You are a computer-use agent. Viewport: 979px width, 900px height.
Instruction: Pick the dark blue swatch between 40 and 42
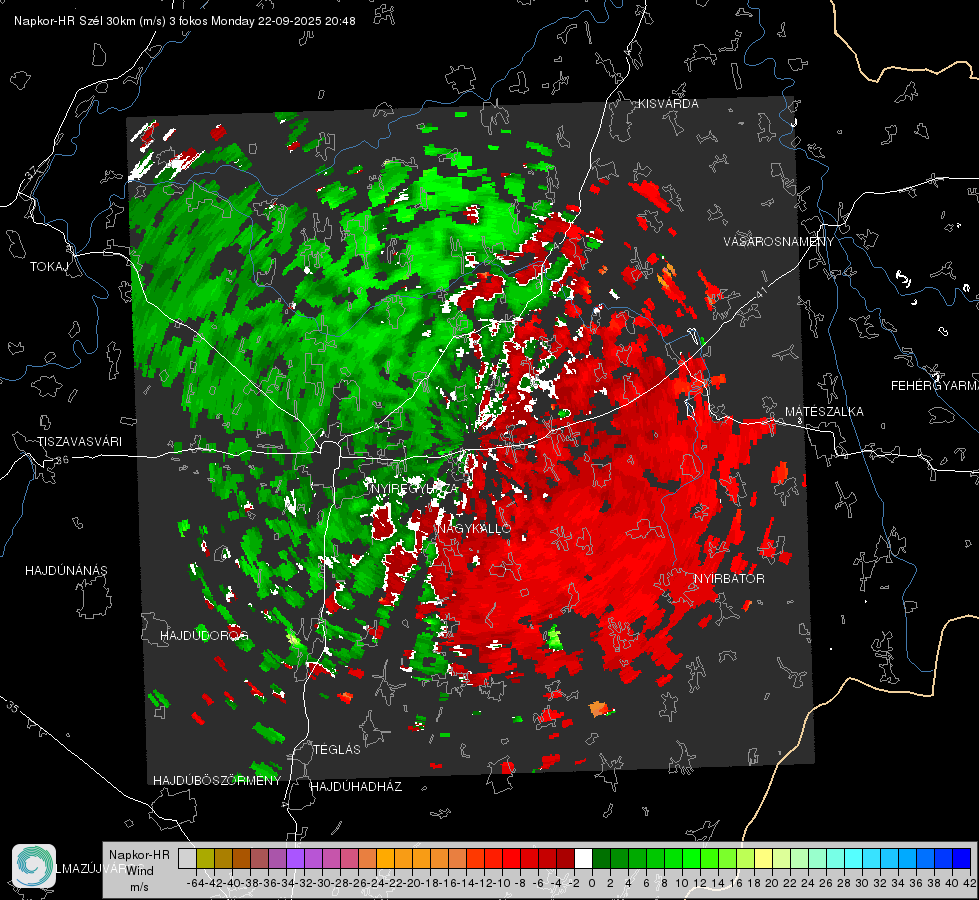click(x=962, y=859)
